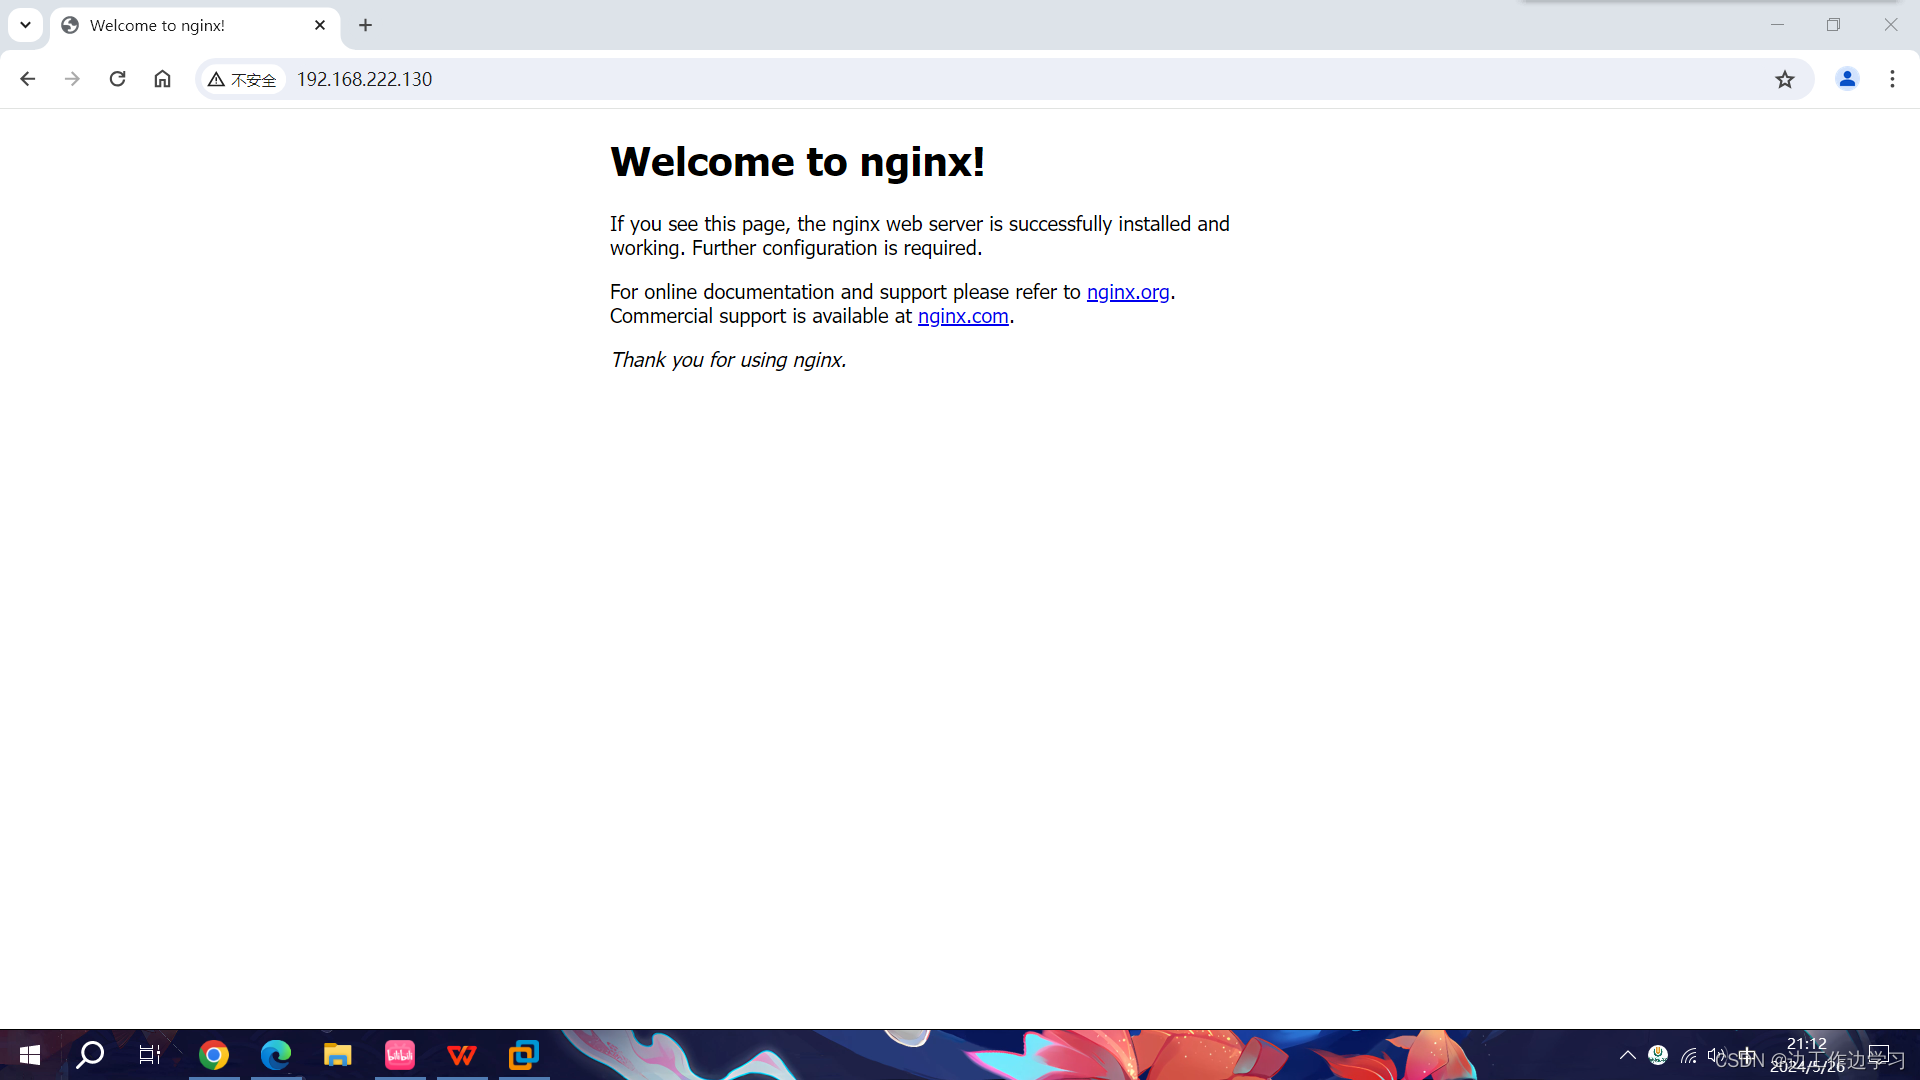The width and height of the screenshot is (1920, 1080).
Task: Open the nginx.org documentation link
Action: 1127,292
